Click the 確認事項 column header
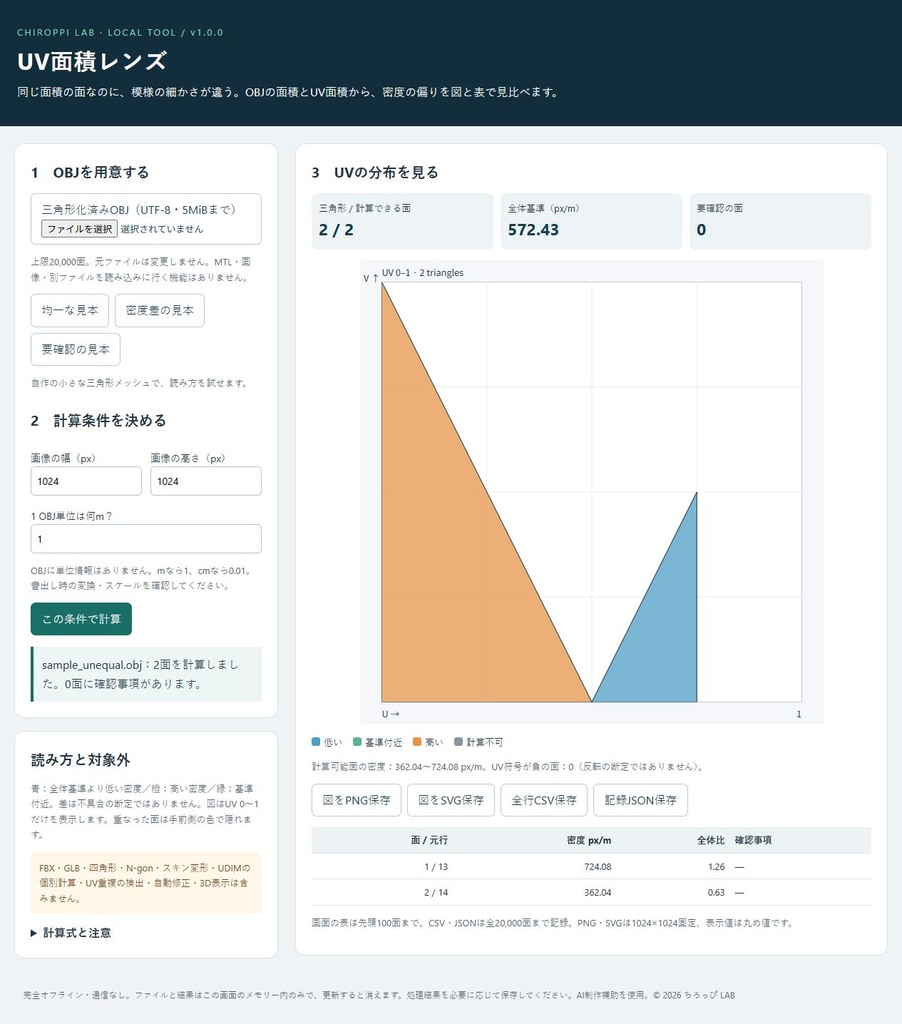Image resolution: width=902 pixels, height=1024 pixels. click(x=753, y=840)
